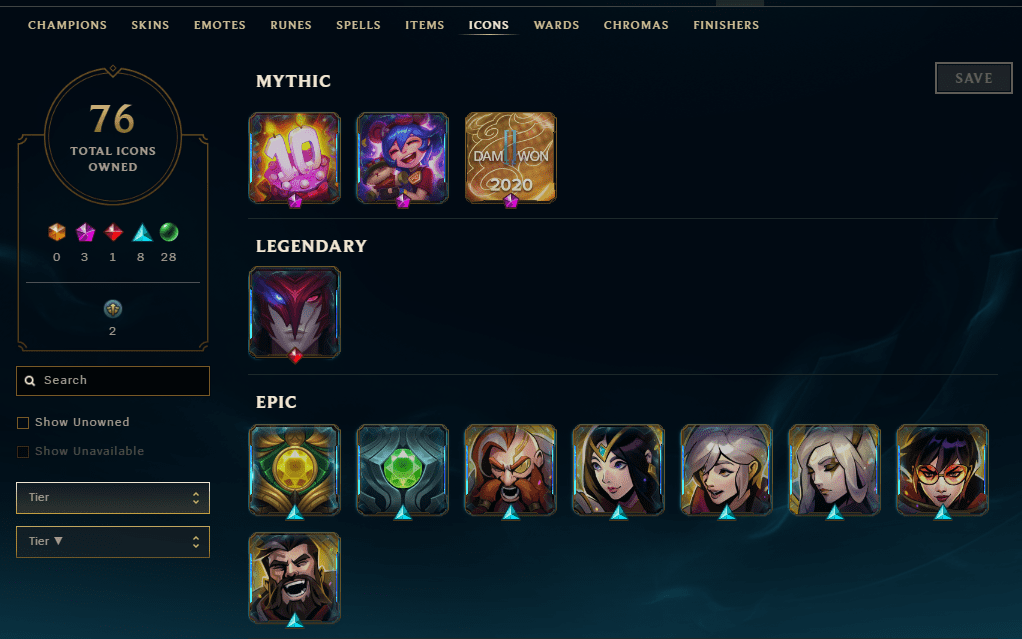Click the pink mythic gem counter icon

85,232
